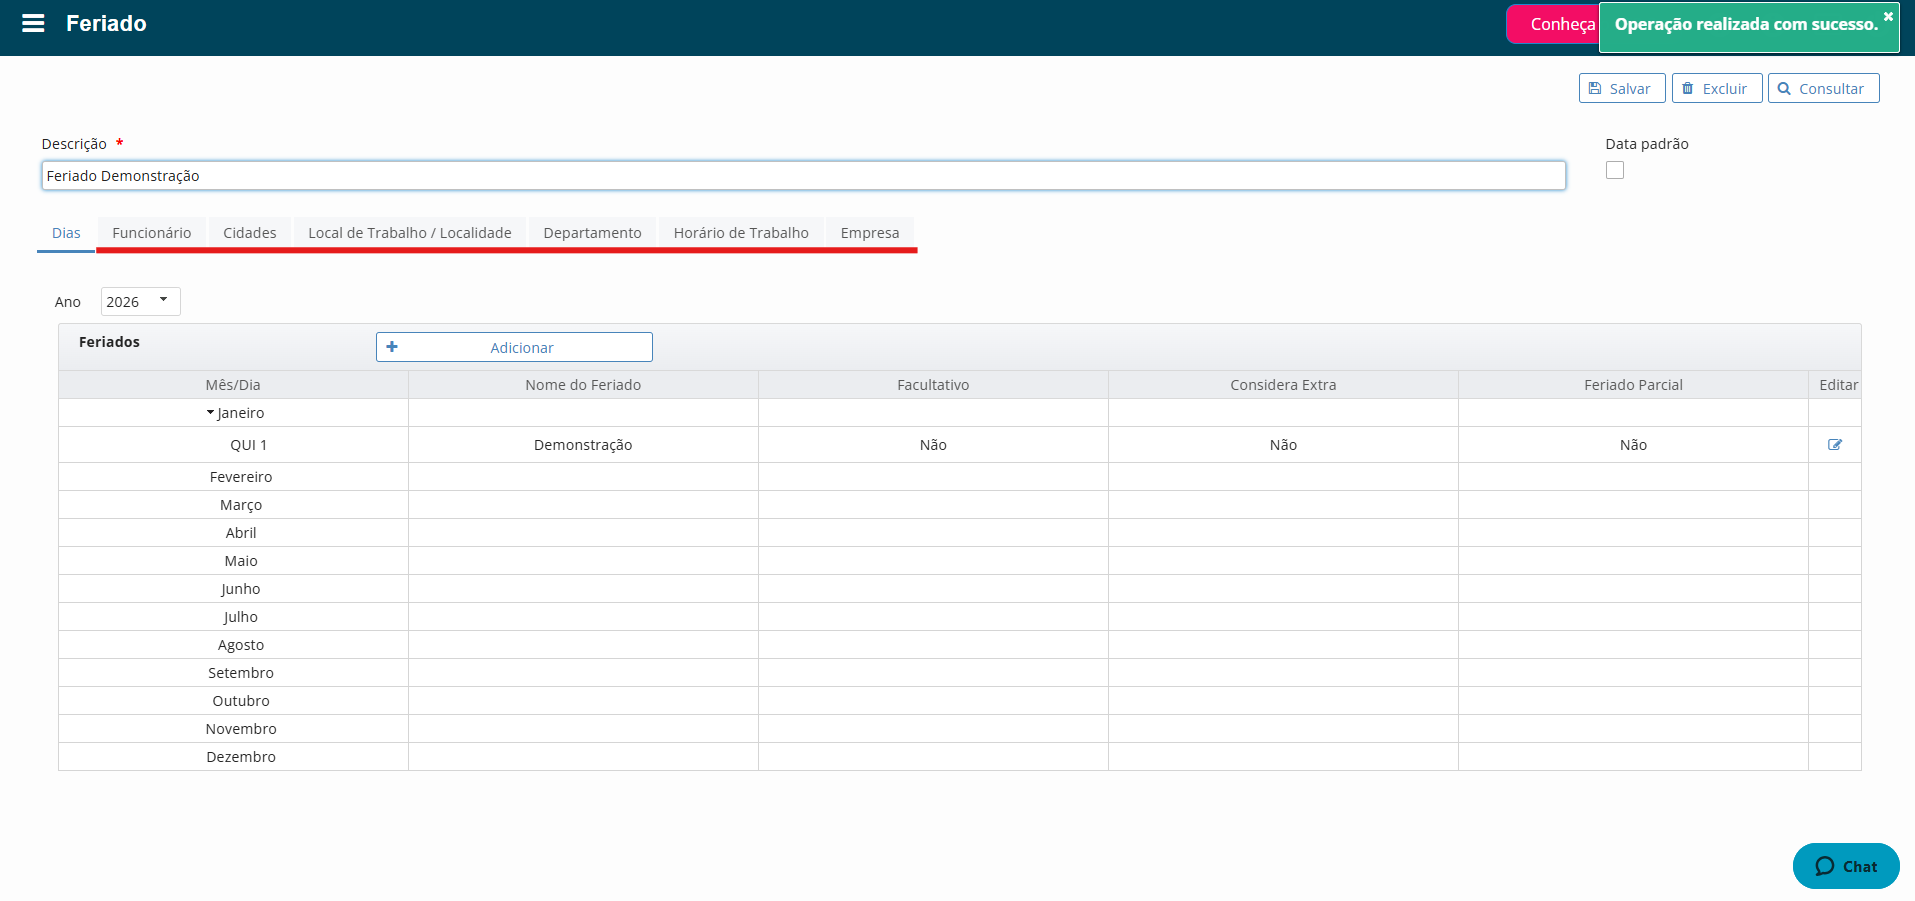Image resolution: width=1915 pixels, height=901 pixels.
Task: Collapse the Janeiro month row
Action: click(211, 413)
